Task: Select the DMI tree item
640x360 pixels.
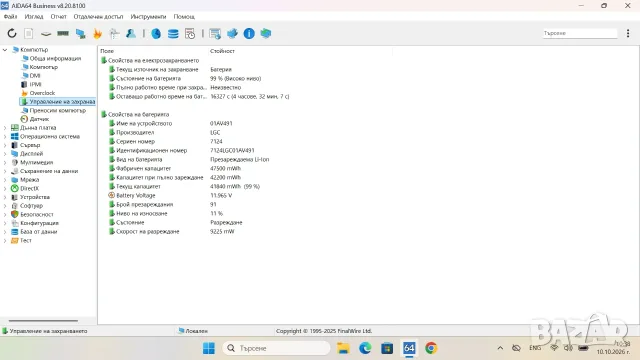Action: pyautogui.click(x=35, y=76)
